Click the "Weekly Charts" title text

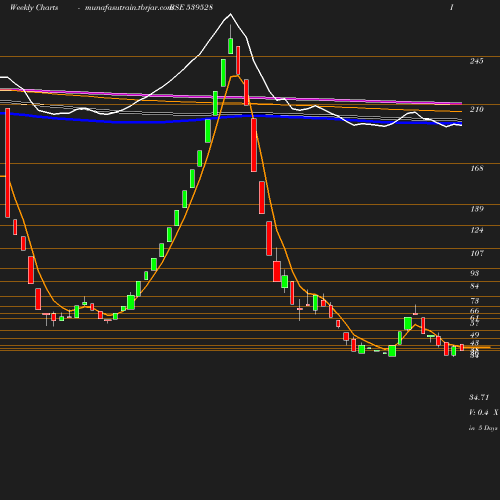[x=34, y=7]
